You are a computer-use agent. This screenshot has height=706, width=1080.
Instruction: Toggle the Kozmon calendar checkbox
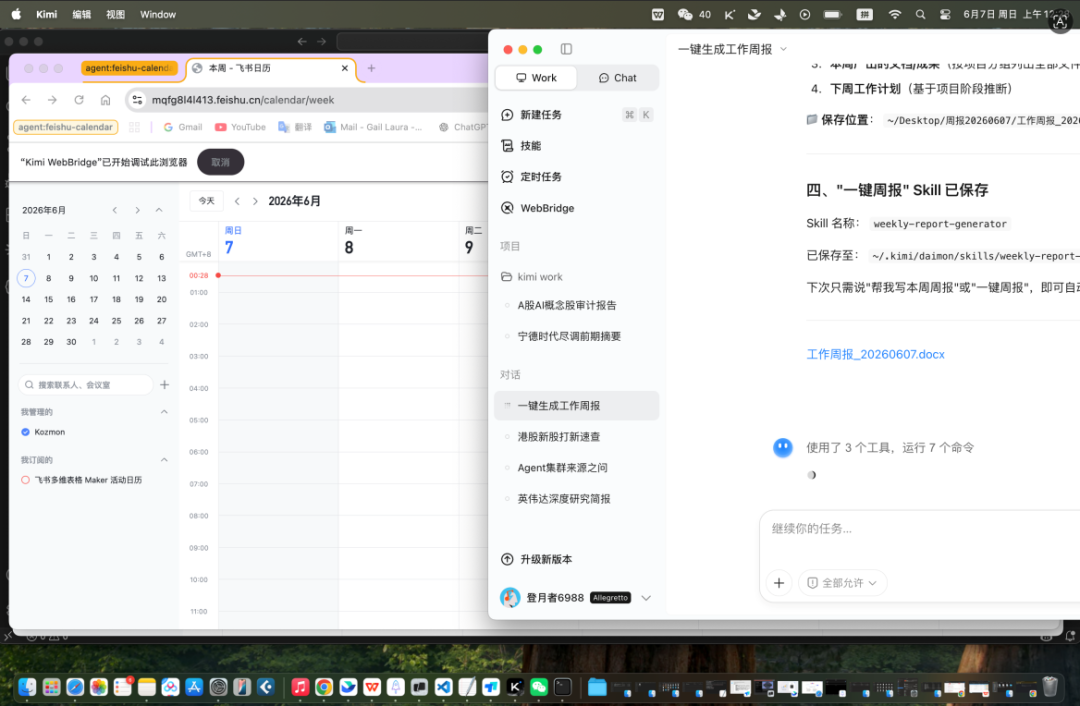click(x=25, y=432)
